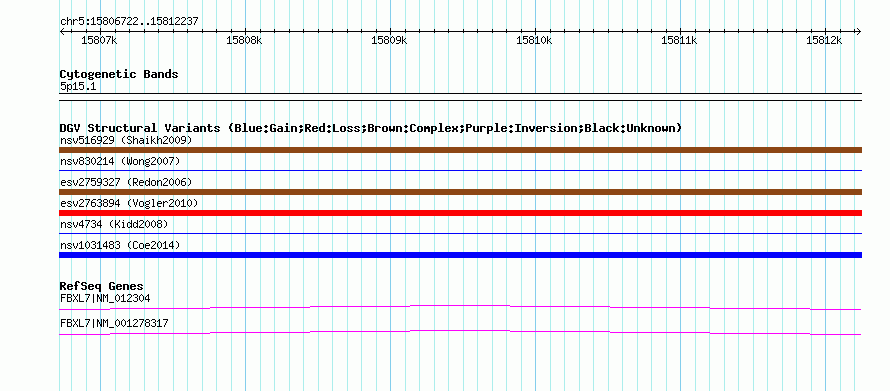Click the Cytogenetic Bands track title
The image size is (890, 391).
tap(119, 74)
